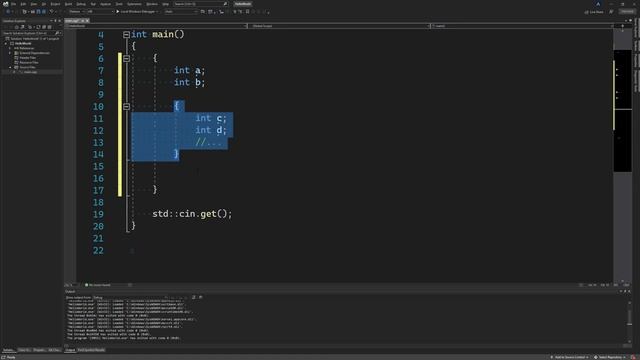Click Add to Source Control in status bar
Image resolution: width=640 pixels, height=360 pixels.
pyautogui.click(x=569, y=357)
